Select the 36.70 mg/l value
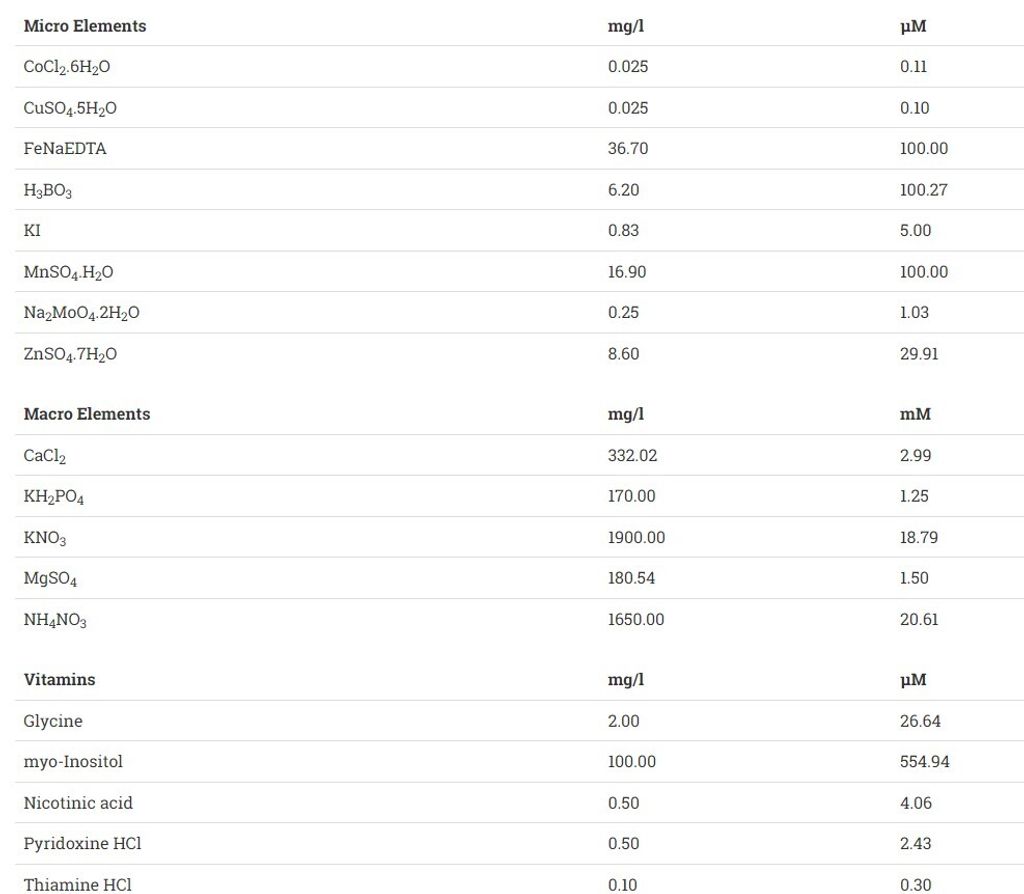The width and height of the screenshot is (1024, 894). 628,149
